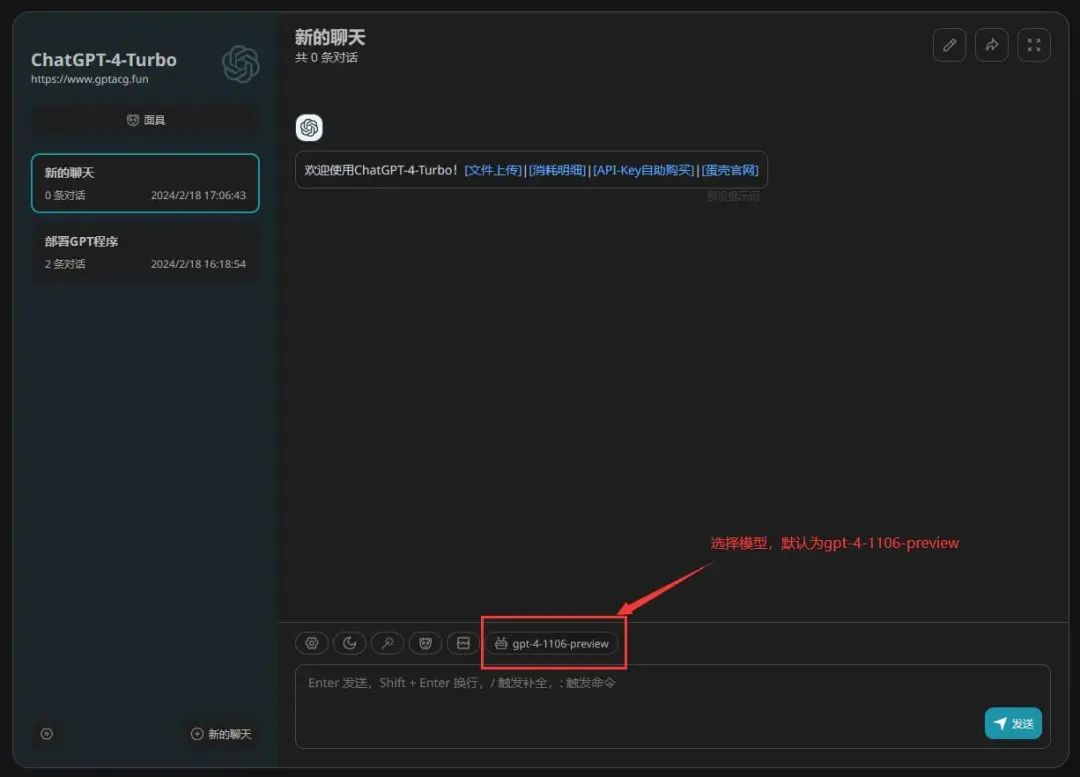Viewport: 1080px width, 777px height.
Task: Open the gpt-4-1106-preview model selector
Action: [x=551, y=644]
